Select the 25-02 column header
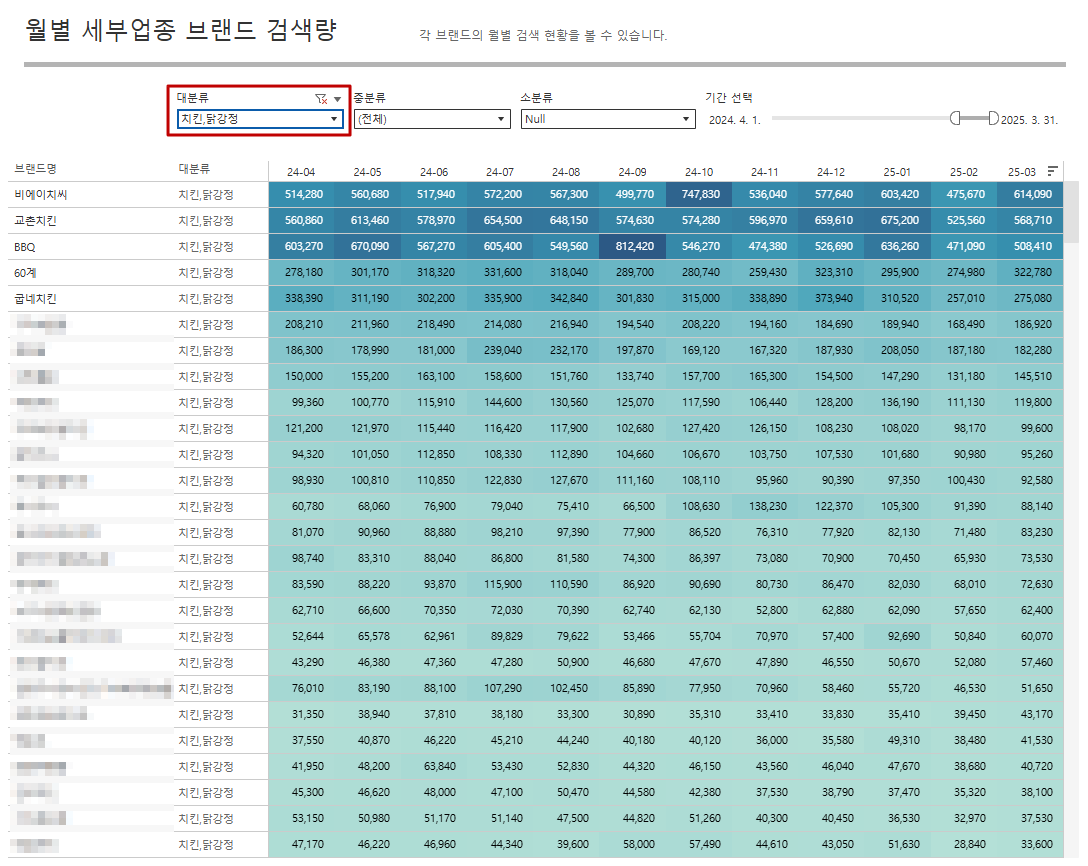Viewport: 1088px width, 866px height. click(x=964, y=172)
